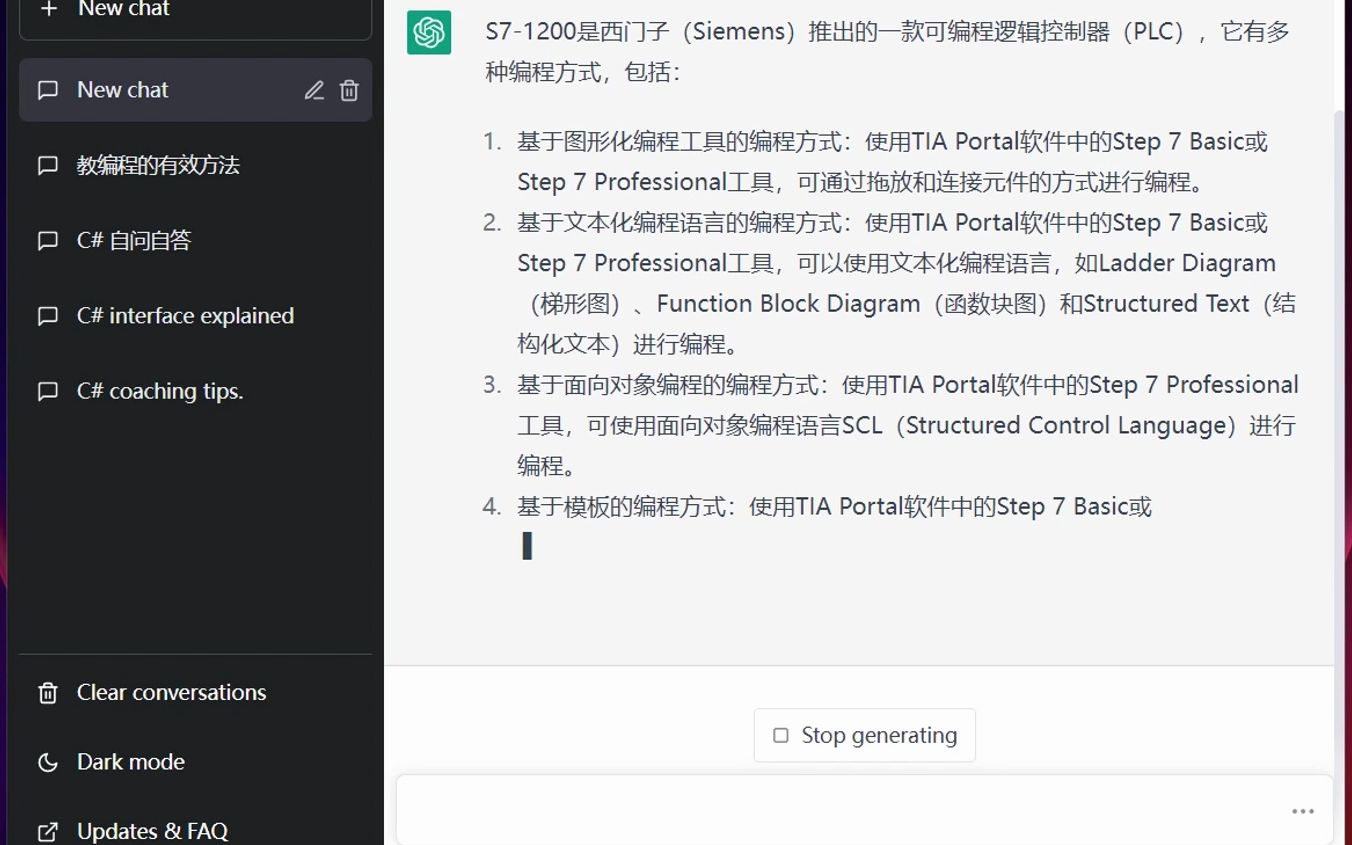The image size is (1352, 845).
Task: Click list item 3 text '基于面向对象编程的编程方式'
Action: click(x=668, y=385)
